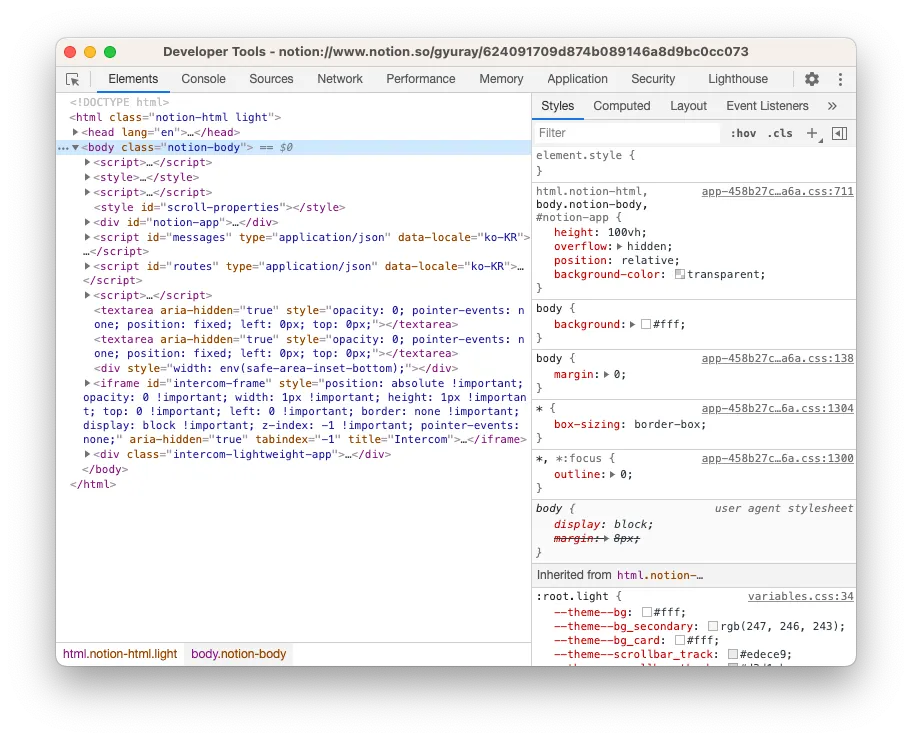Open the Lighthouse tab
Image resolution: width=912 pixels, height=740 pixels.
tap(738, 79)
